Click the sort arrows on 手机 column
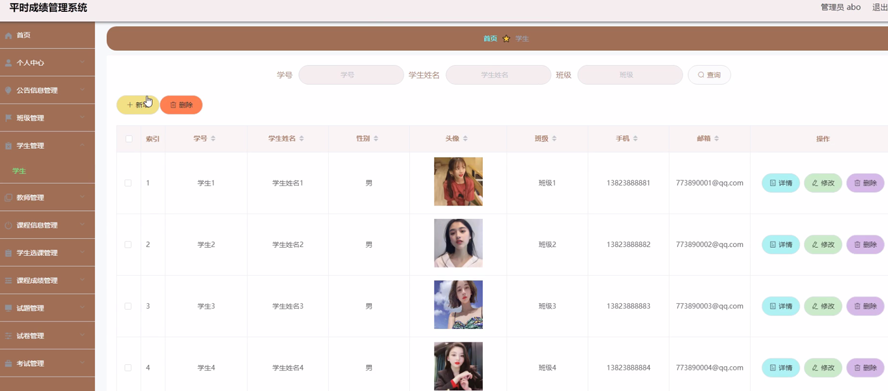 click(x=635, y=139)
